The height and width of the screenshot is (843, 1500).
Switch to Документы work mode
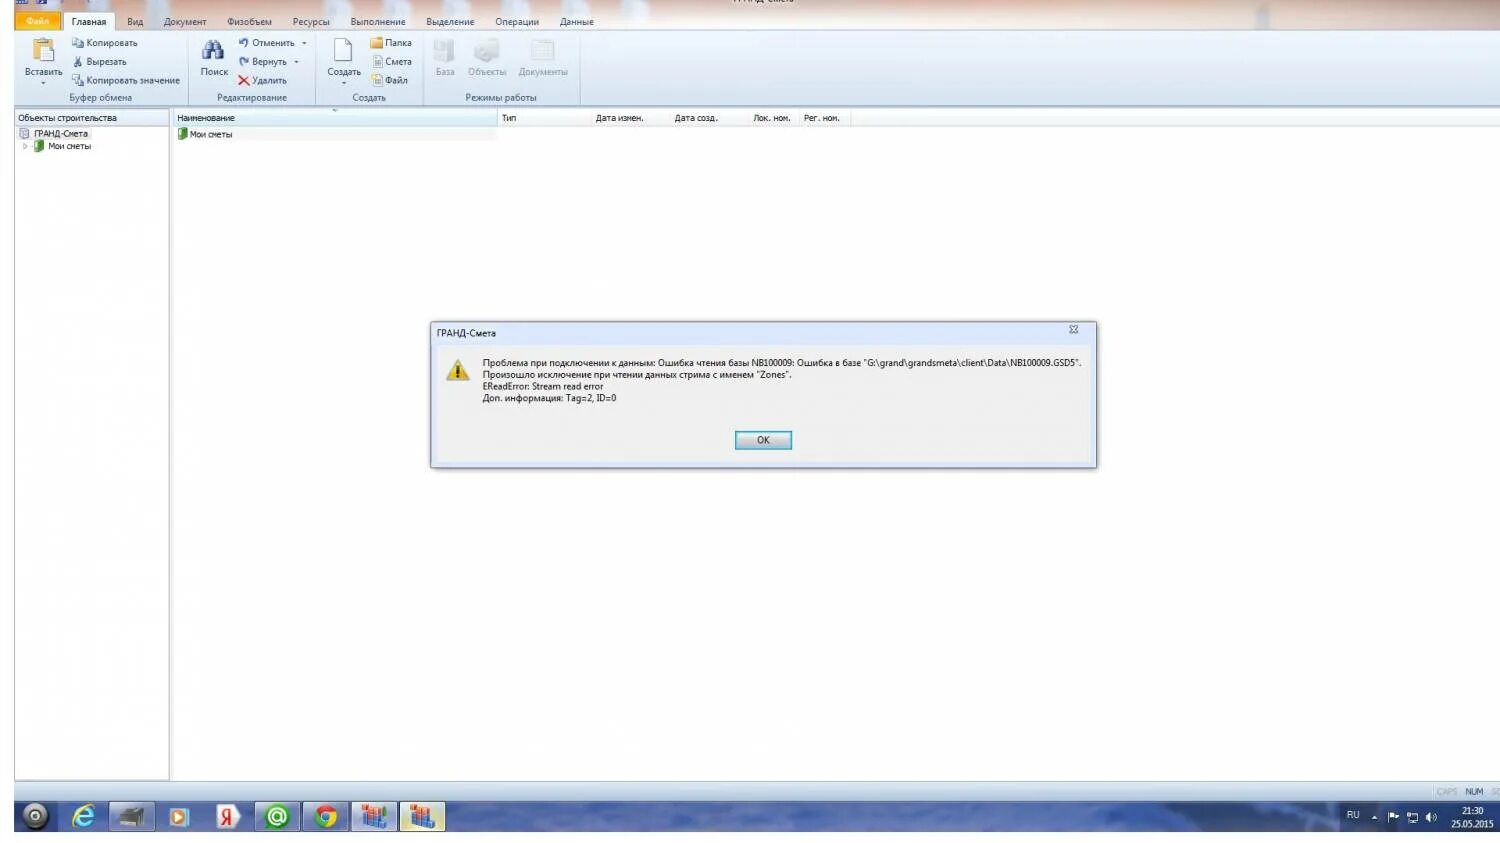click(543, 58)
